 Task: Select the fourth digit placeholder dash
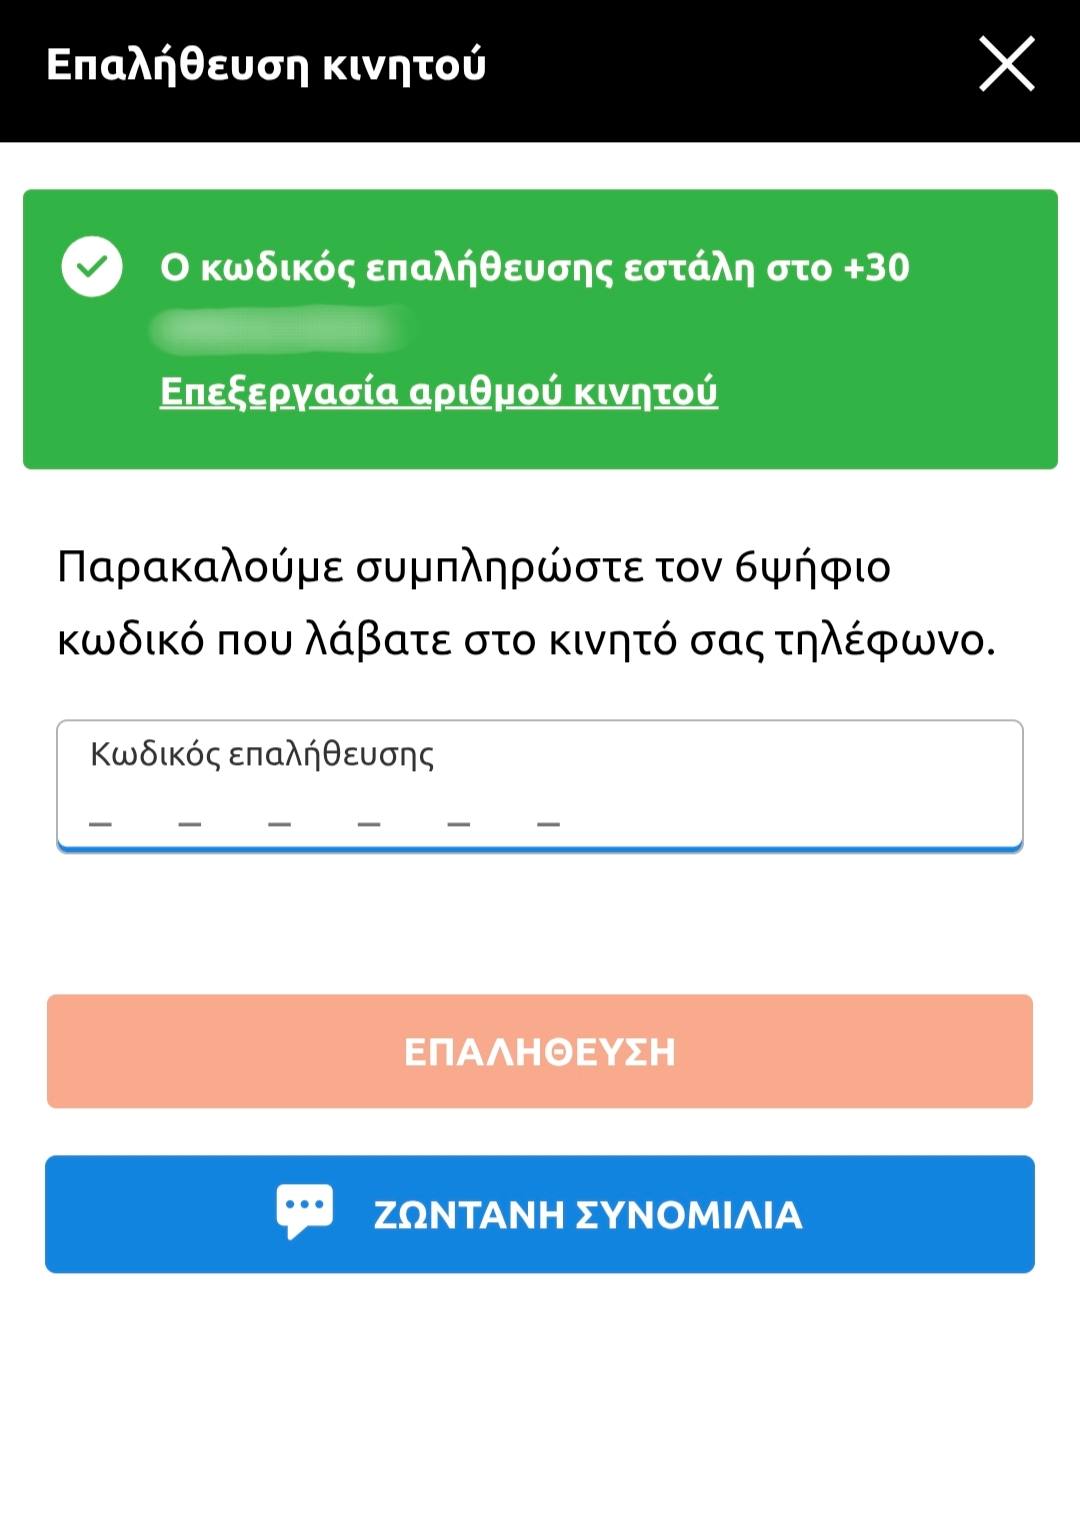pyautogui.click(x=369, y=823)
